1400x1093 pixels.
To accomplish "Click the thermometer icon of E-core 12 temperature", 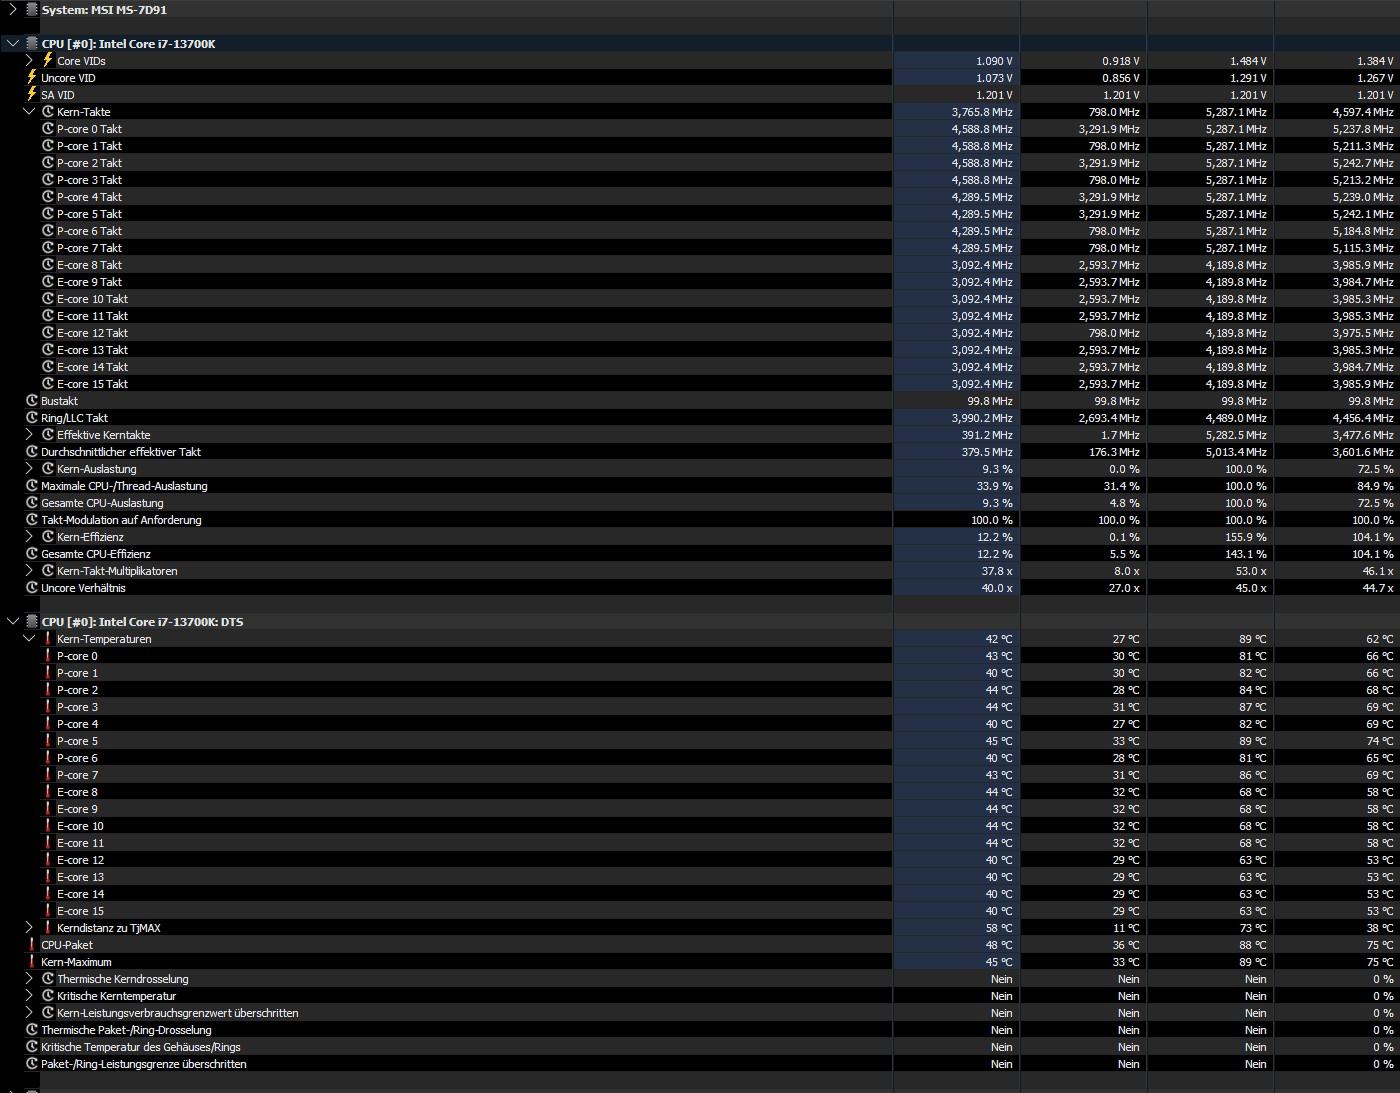I will tap(47, 860).
